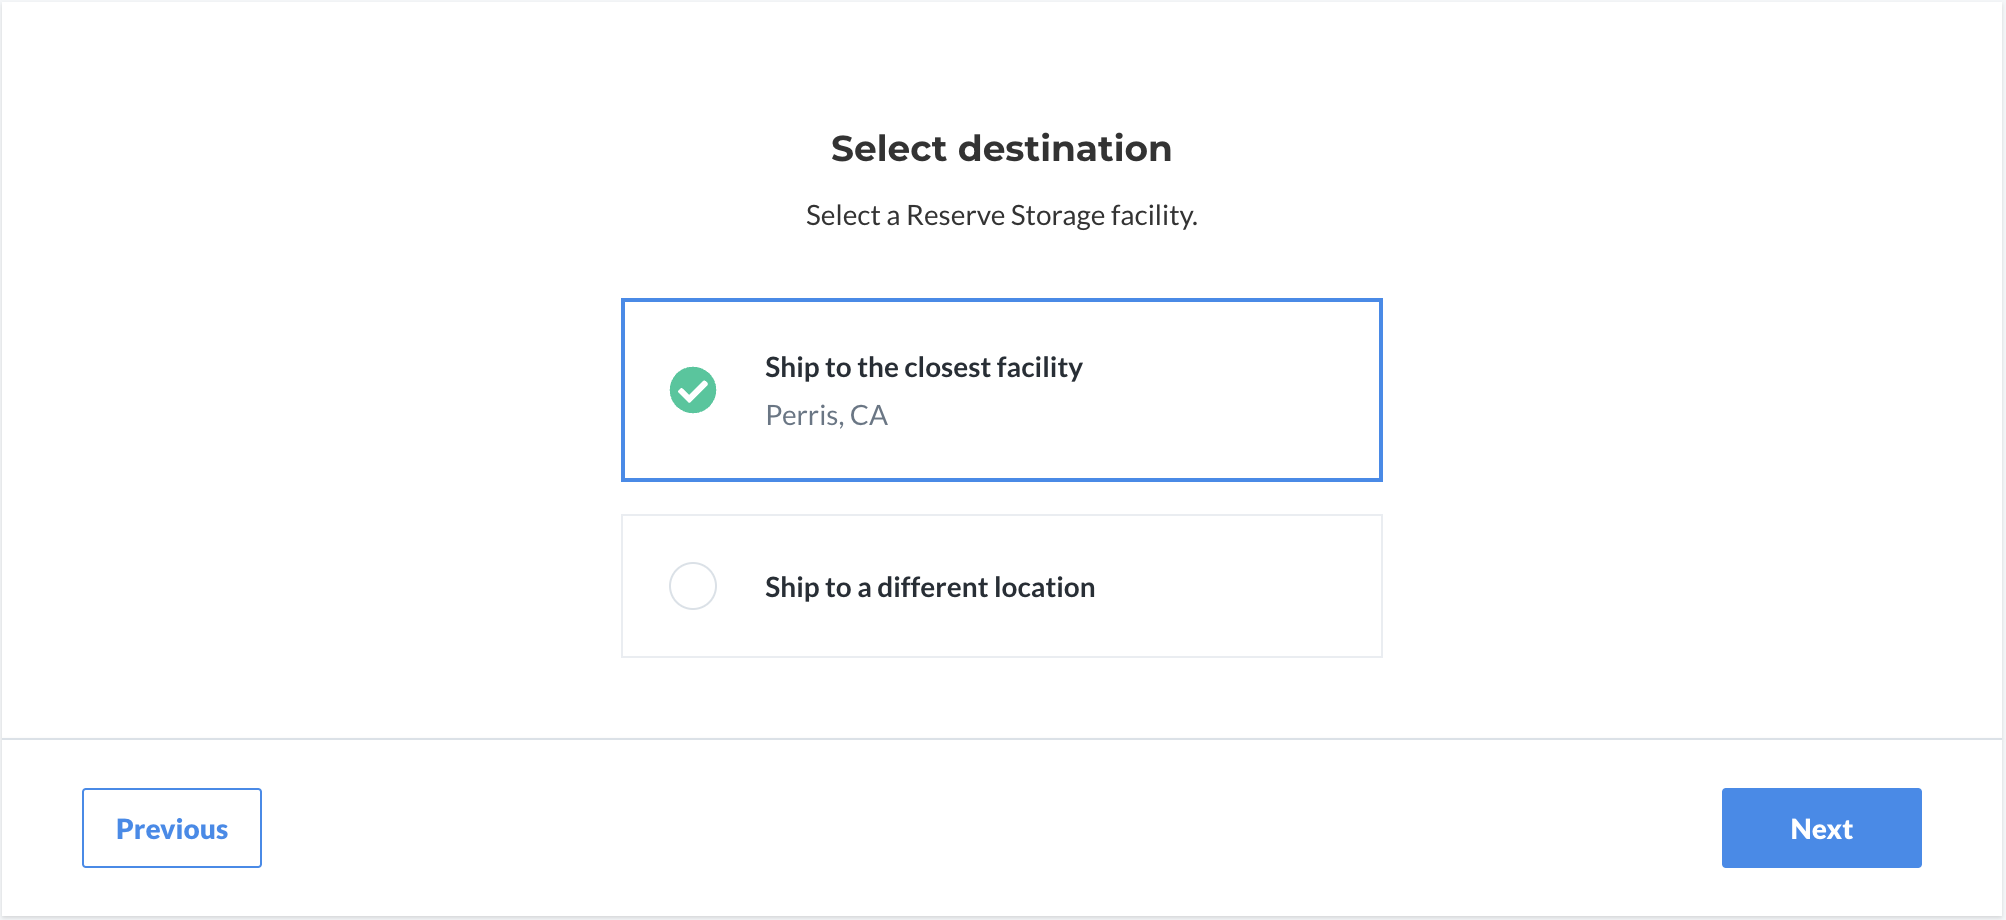Return using the outlined Previous button
Screen dimensions: 2006x920
[172, 828]
